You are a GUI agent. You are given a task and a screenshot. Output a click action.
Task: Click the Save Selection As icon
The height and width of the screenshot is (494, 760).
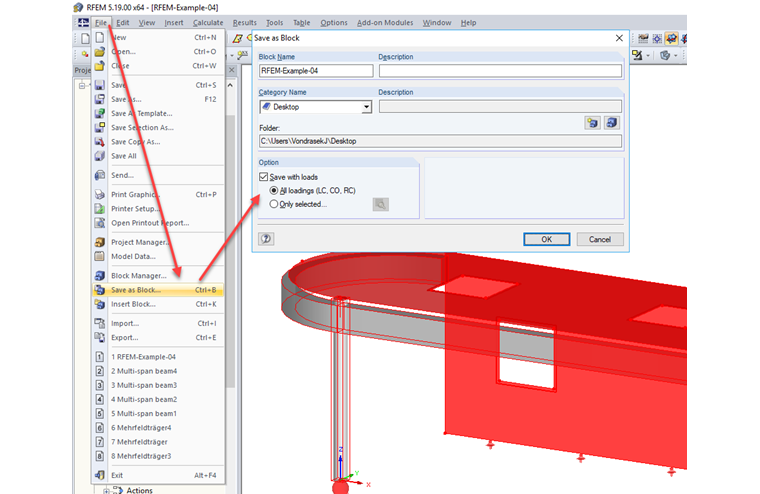click(x=100, y=127)
